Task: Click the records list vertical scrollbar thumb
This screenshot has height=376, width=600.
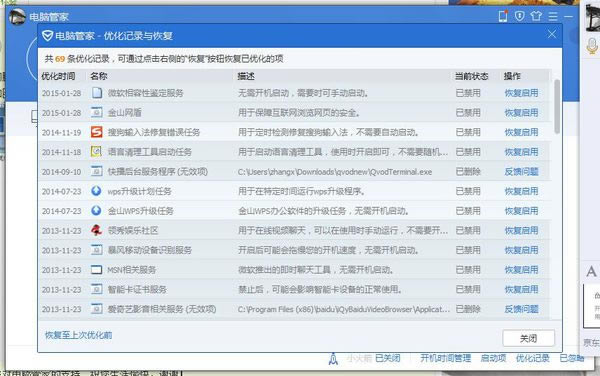Action: tap(557, 106)
